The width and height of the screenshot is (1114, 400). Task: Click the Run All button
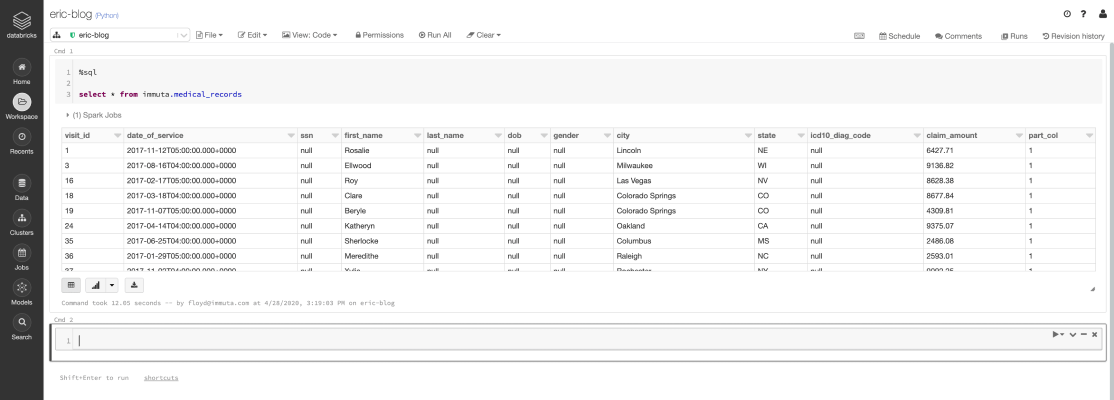click(x=435, y=35)
